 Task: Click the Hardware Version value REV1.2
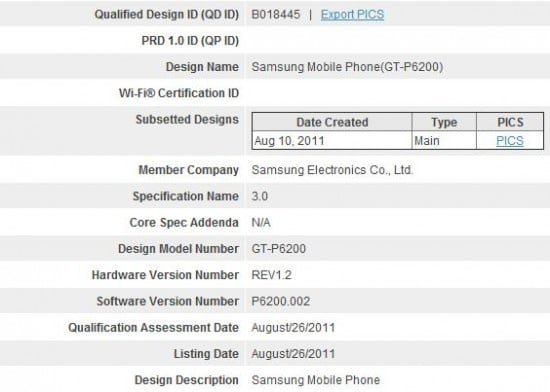click(x=271, y=275)
